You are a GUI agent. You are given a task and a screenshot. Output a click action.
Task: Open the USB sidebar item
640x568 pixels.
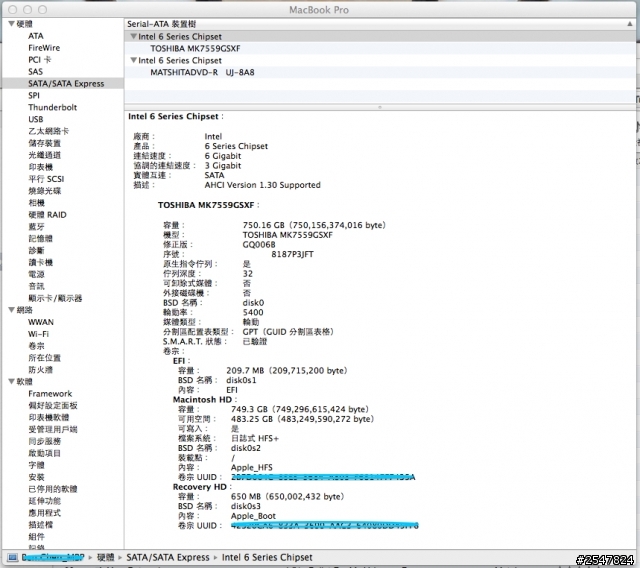(36, 119)
